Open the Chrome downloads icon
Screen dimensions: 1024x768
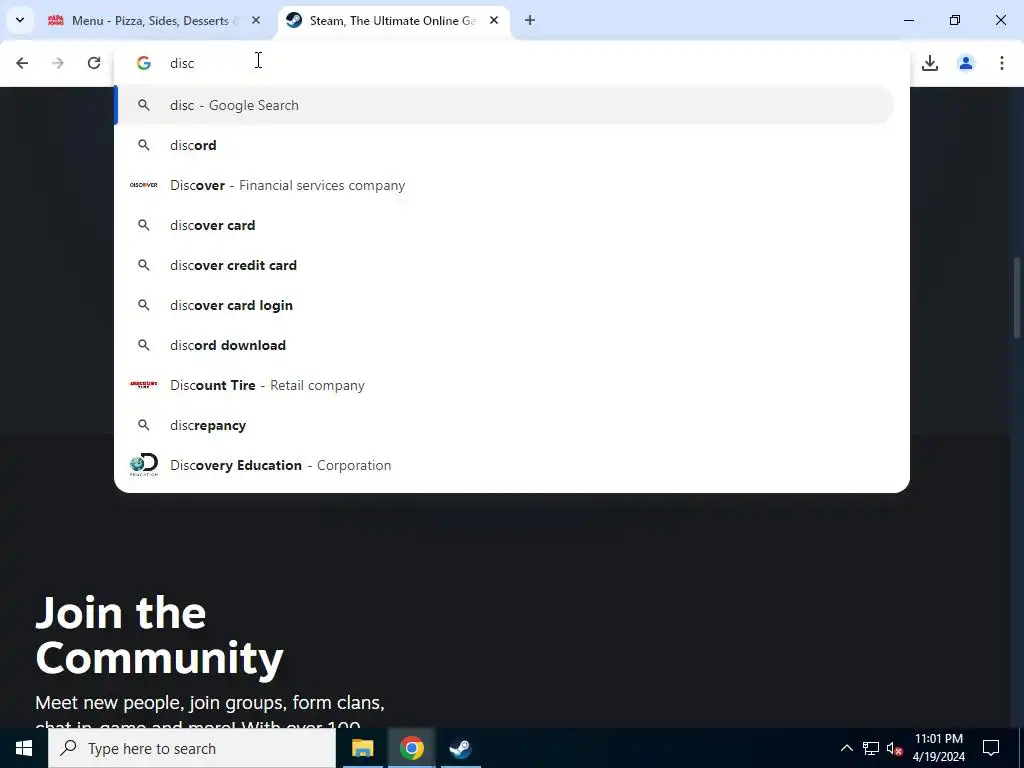point(930,63)
